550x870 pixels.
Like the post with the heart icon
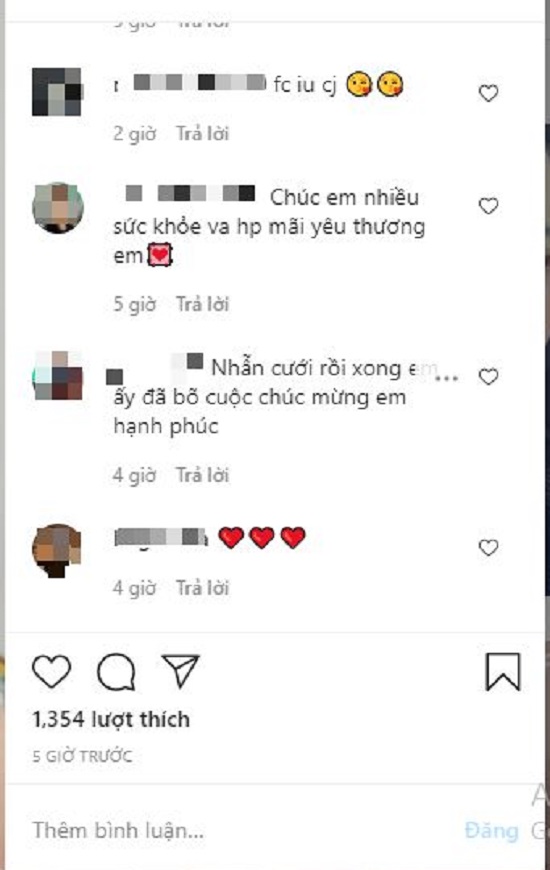pyautogui.click(x=52, y=671)
